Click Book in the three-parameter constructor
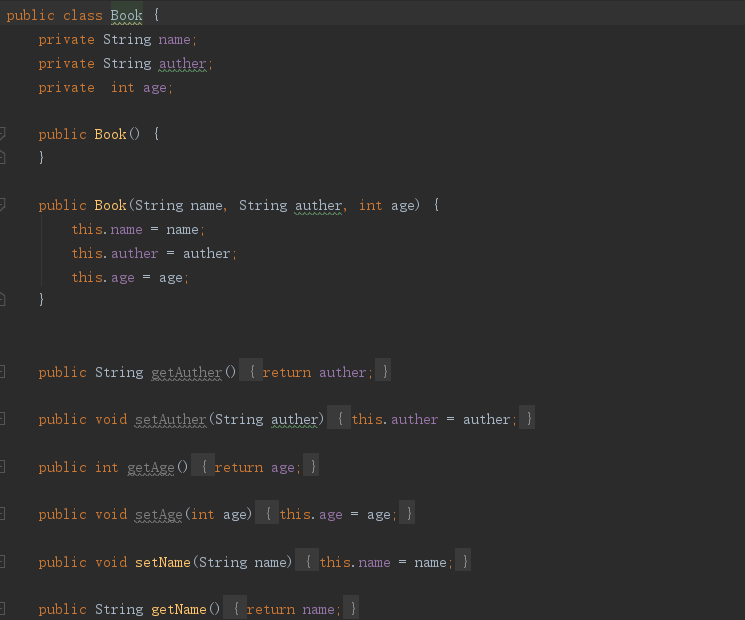This screenshot has width=745, height=620. pyautogui.click(x=110, y=205)
